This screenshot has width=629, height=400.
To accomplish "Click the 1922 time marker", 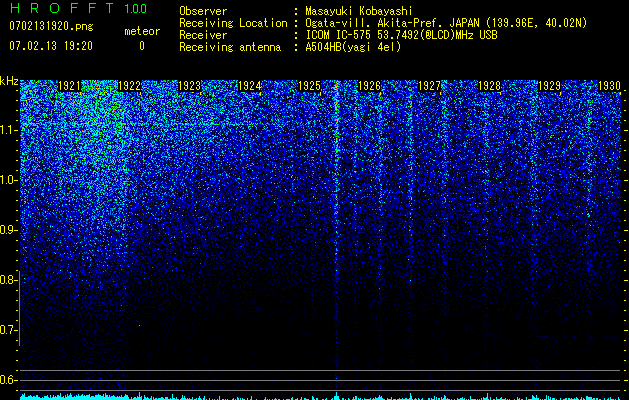I will 130,86.
